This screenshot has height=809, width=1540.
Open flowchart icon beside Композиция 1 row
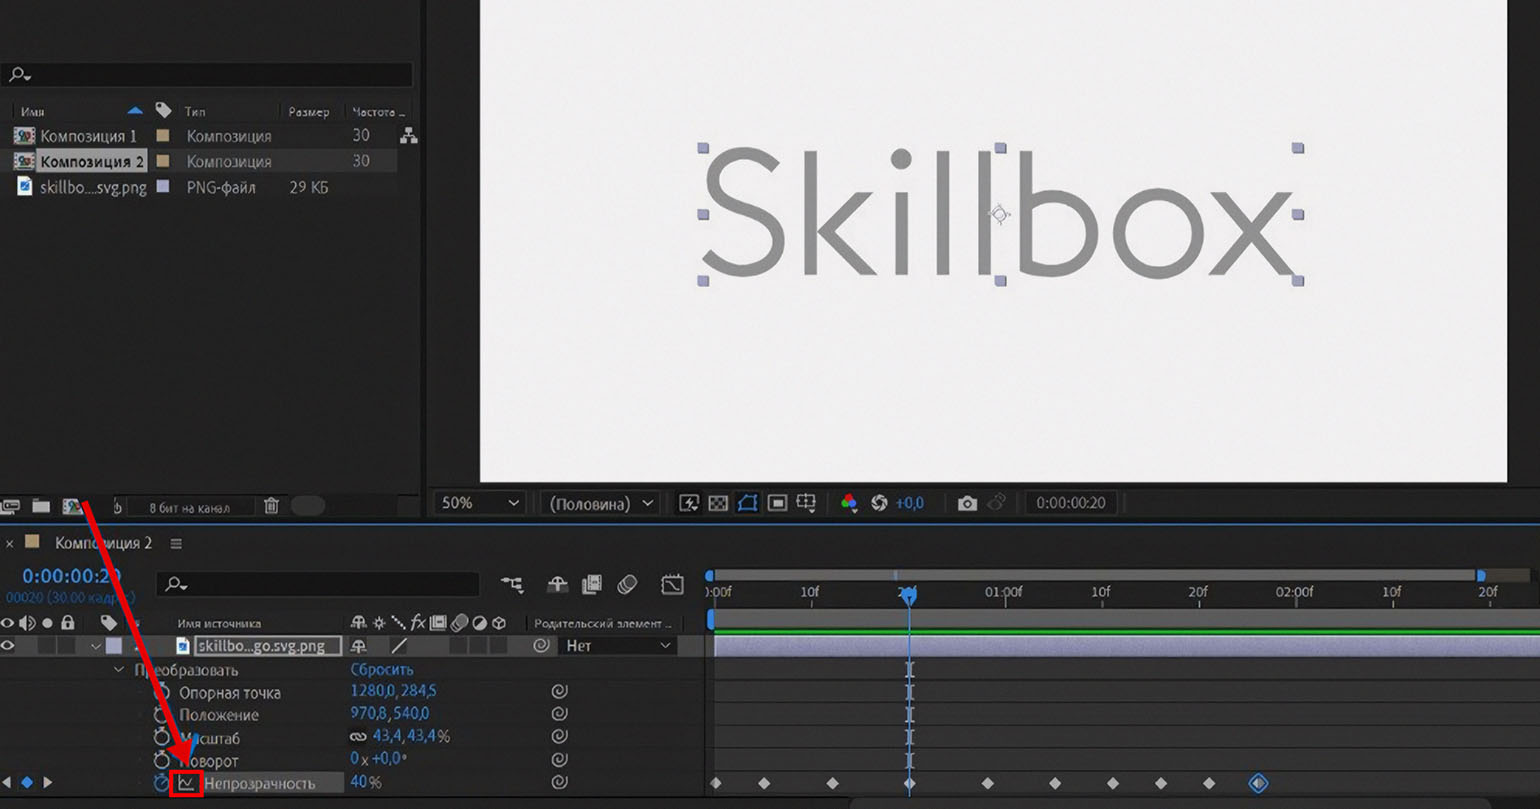[x=408, y=136]
